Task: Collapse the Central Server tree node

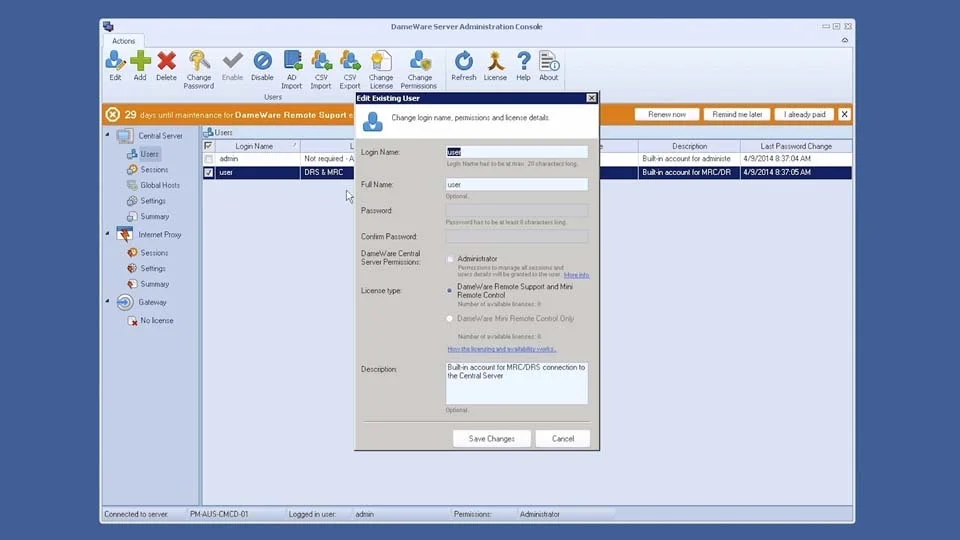Action: pyautogui.click(x=108, y=135)
